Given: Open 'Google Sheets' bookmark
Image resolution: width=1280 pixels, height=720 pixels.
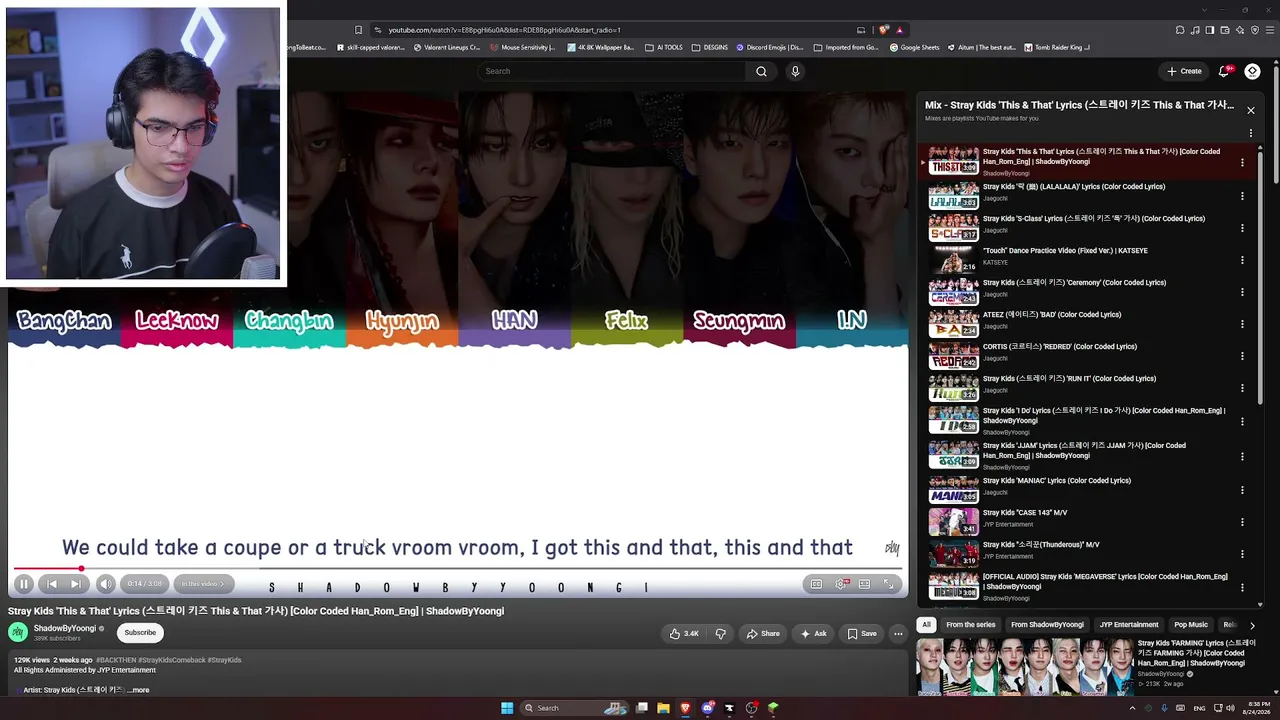Looking at the screenshot, I should pyautogui.click(x=915, y=47).
